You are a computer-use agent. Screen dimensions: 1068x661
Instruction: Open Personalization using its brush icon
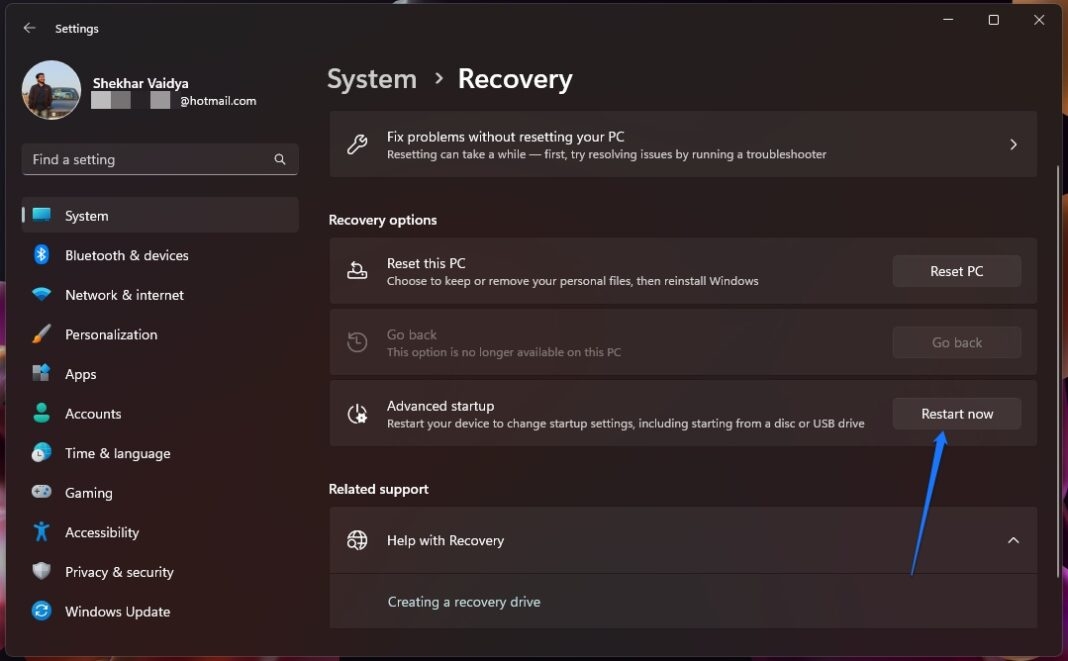pos(40,334)
